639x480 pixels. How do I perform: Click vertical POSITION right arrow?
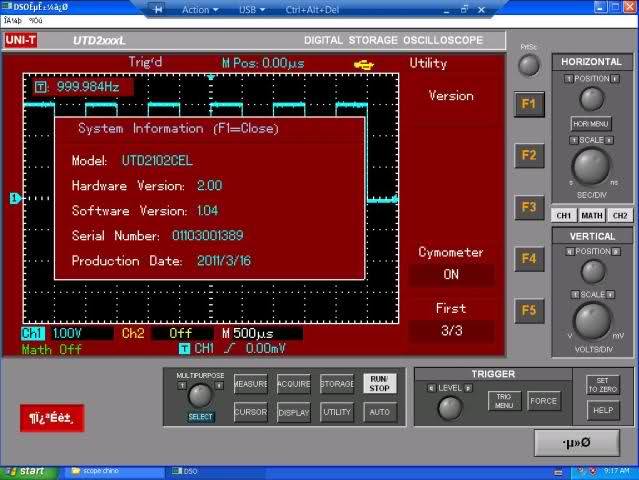(x=616, y=252)
